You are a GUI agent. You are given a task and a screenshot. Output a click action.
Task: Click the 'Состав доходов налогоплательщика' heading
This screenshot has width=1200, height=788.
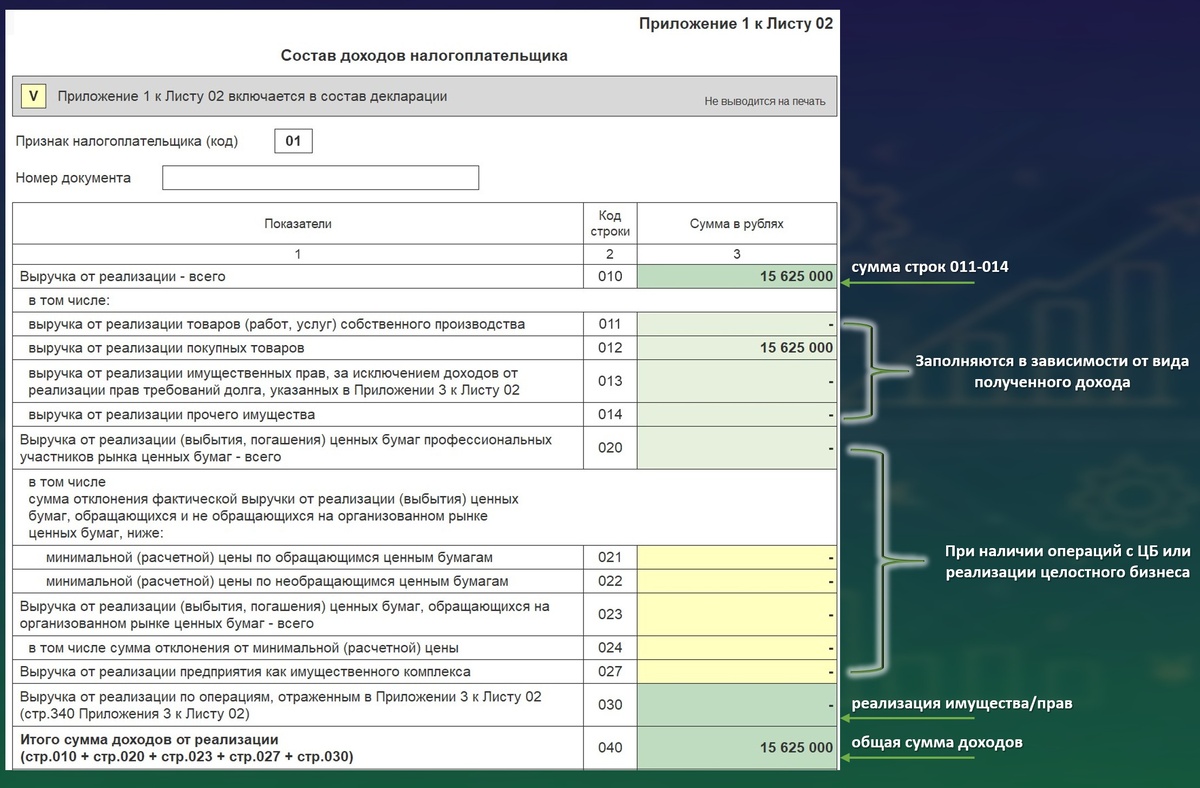coord(424,56)
